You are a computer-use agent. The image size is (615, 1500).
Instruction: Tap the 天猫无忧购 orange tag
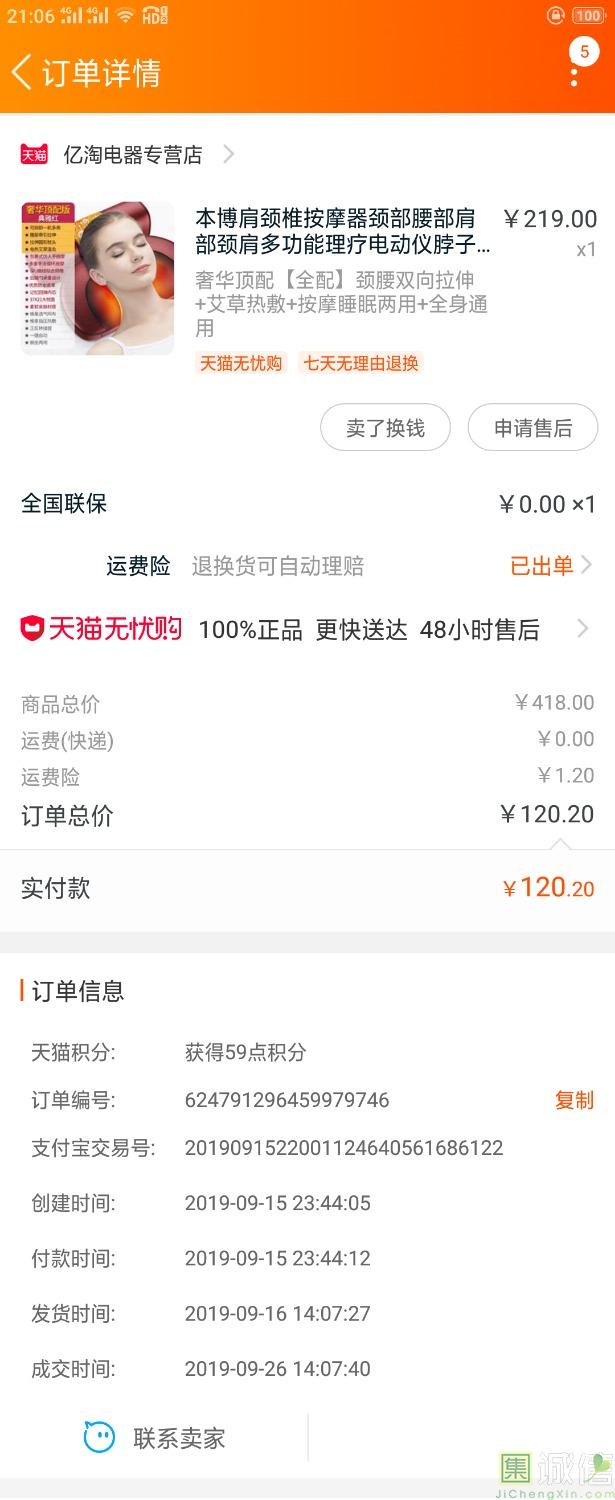tap(241, 363)
